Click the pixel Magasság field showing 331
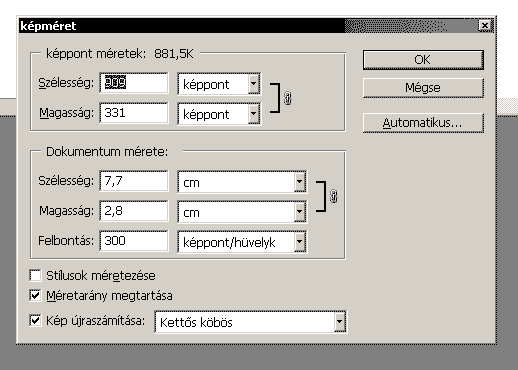Screen dimensions: 518x370 click(x=134, y=113)
